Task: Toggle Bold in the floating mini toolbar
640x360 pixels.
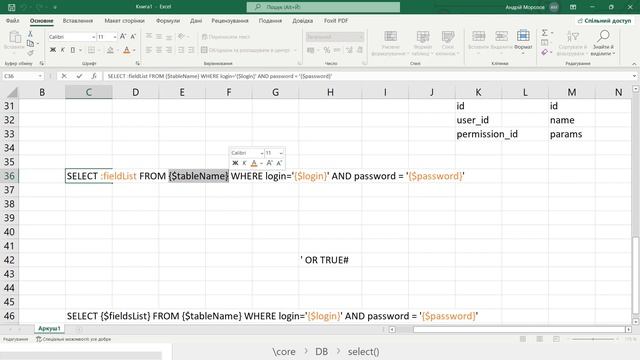Action: tap(235, 163)
